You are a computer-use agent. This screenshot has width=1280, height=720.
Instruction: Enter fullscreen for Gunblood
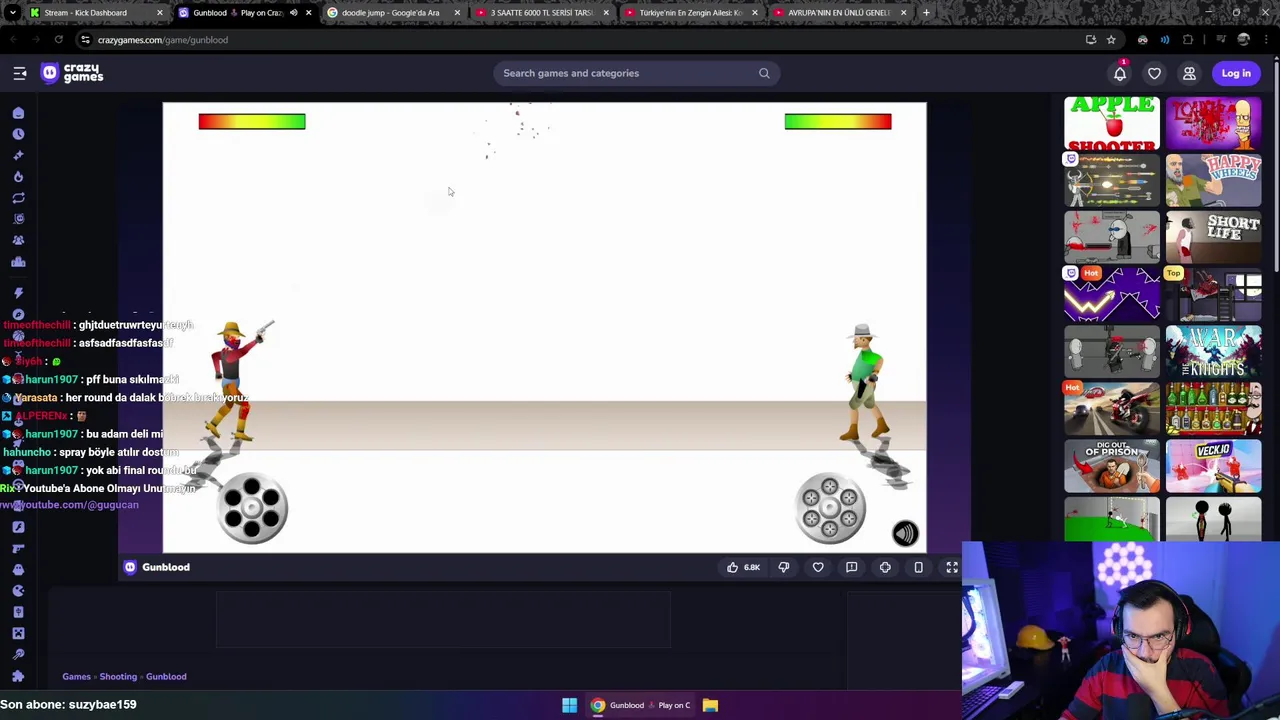coord(952,567)
